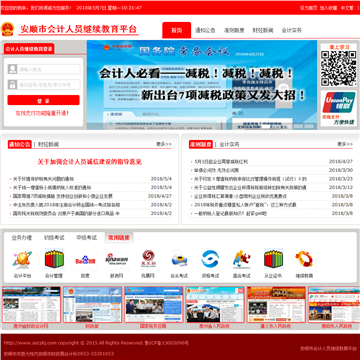Click the 中文繁 language link in the top bar
This screenshot has height=360, width=360.
[347, 8]
